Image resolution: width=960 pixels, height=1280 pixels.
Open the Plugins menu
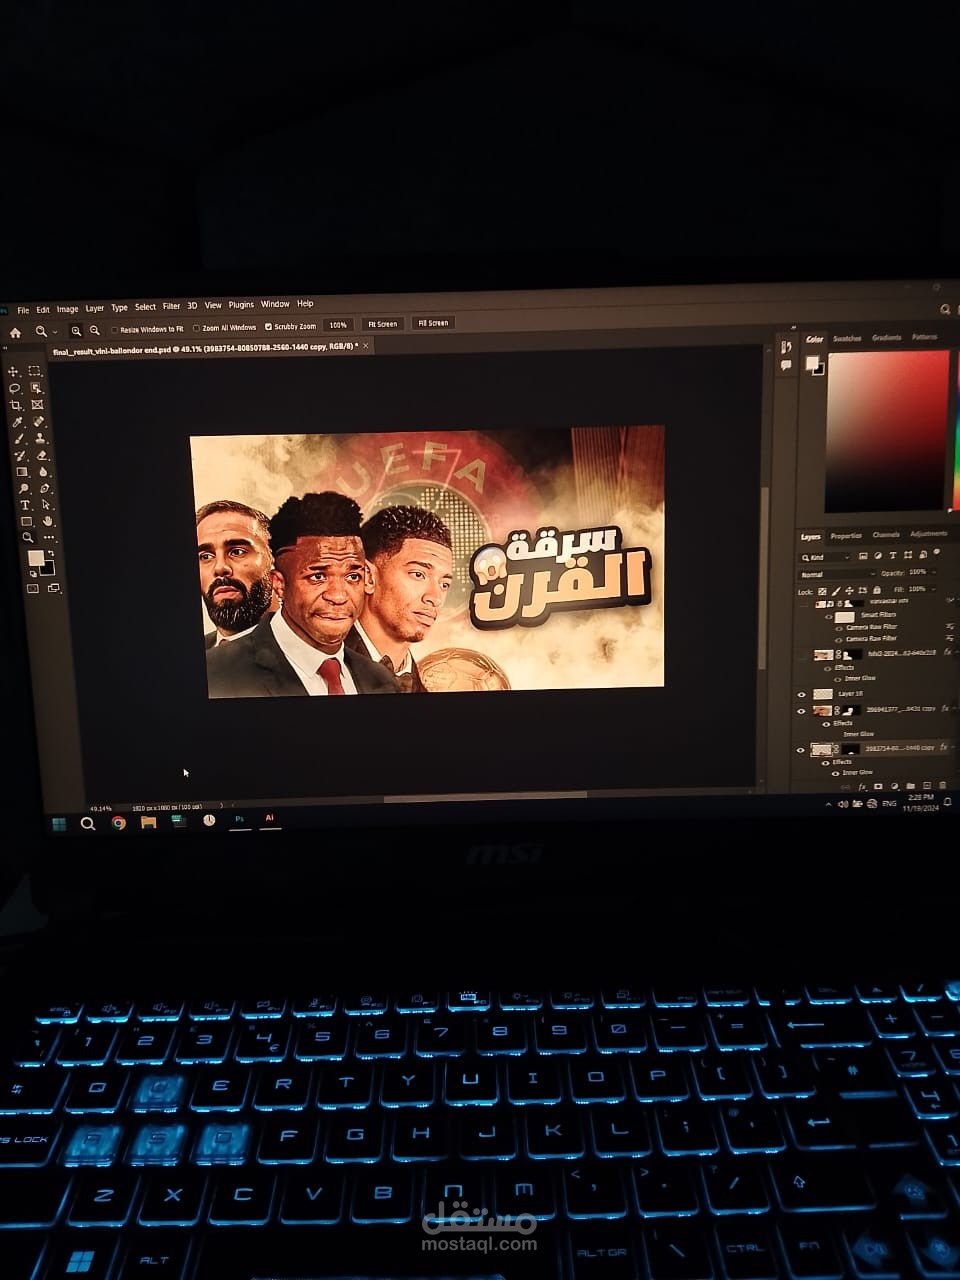click(241, 305)
